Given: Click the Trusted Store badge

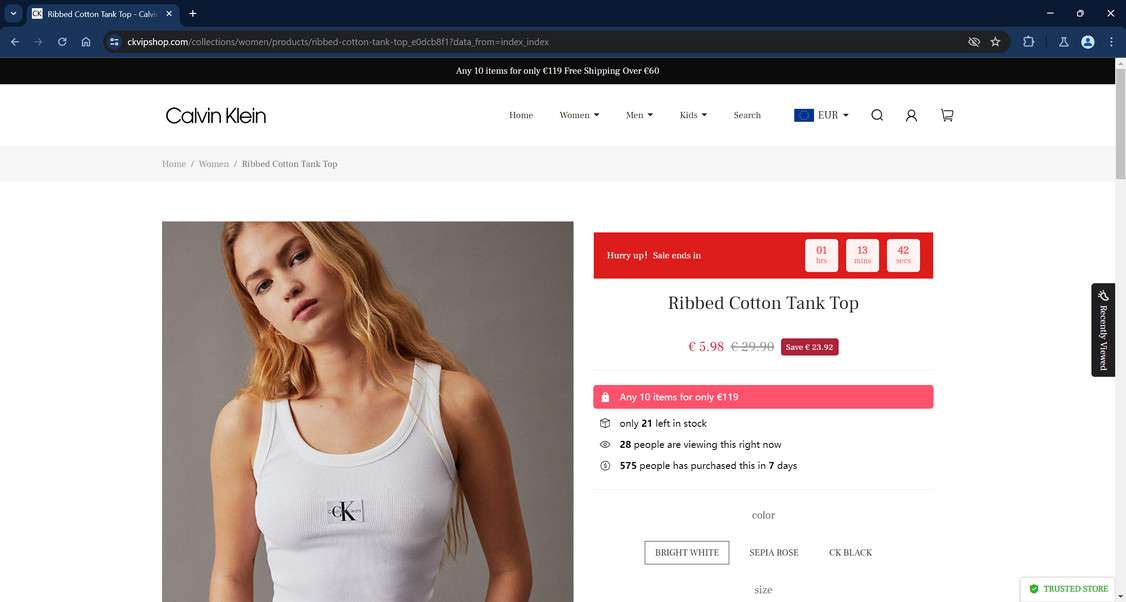Looking at the screenshot, I should pyautogui.click(x=1070, y=588).
